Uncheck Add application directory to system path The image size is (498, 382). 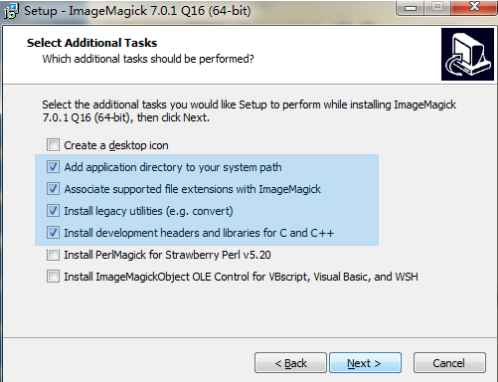pos(53,167)
